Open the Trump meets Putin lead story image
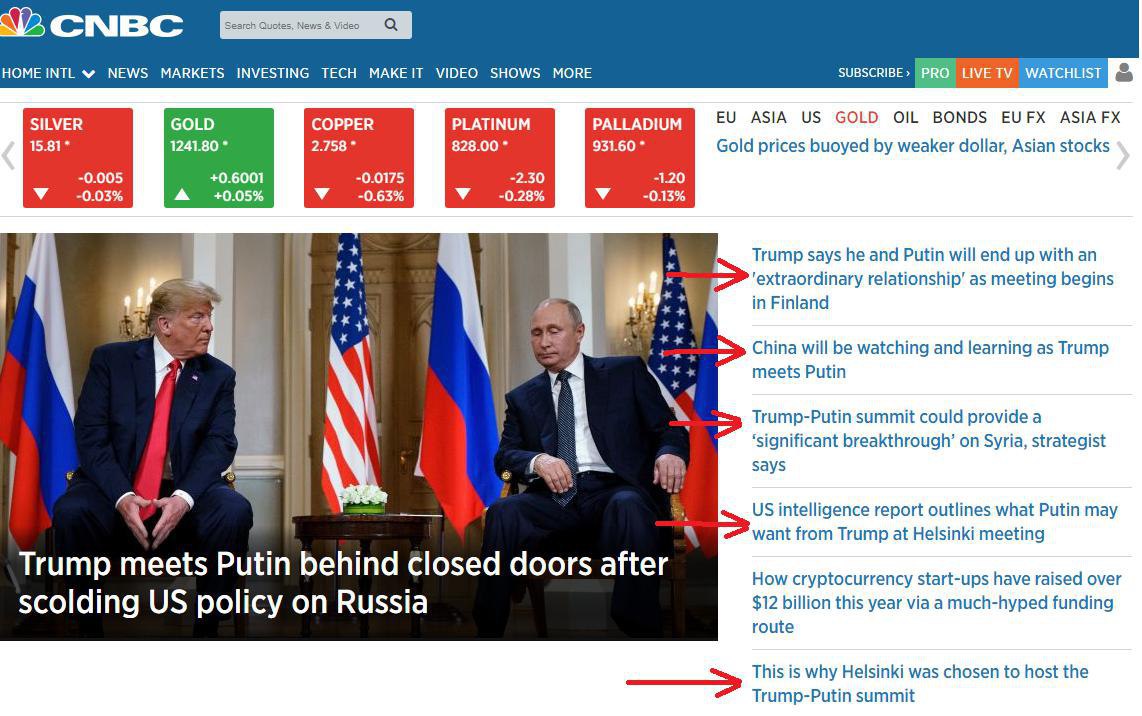 pos(359,436)
